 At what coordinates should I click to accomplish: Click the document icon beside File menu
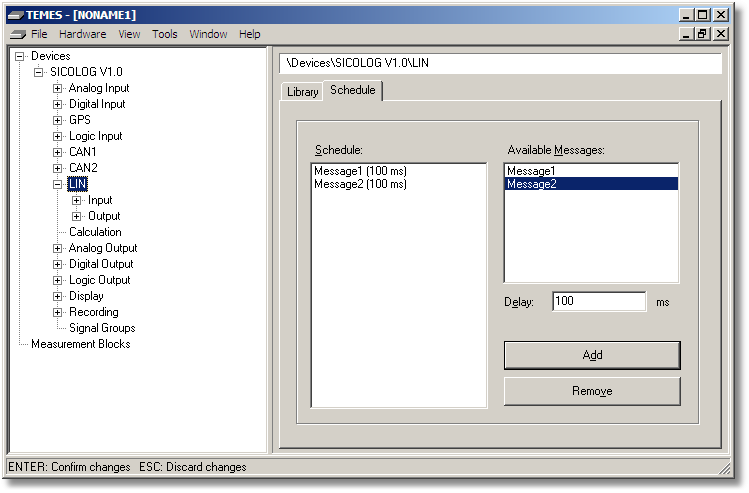pyautogui.click(x=18, y=34)
